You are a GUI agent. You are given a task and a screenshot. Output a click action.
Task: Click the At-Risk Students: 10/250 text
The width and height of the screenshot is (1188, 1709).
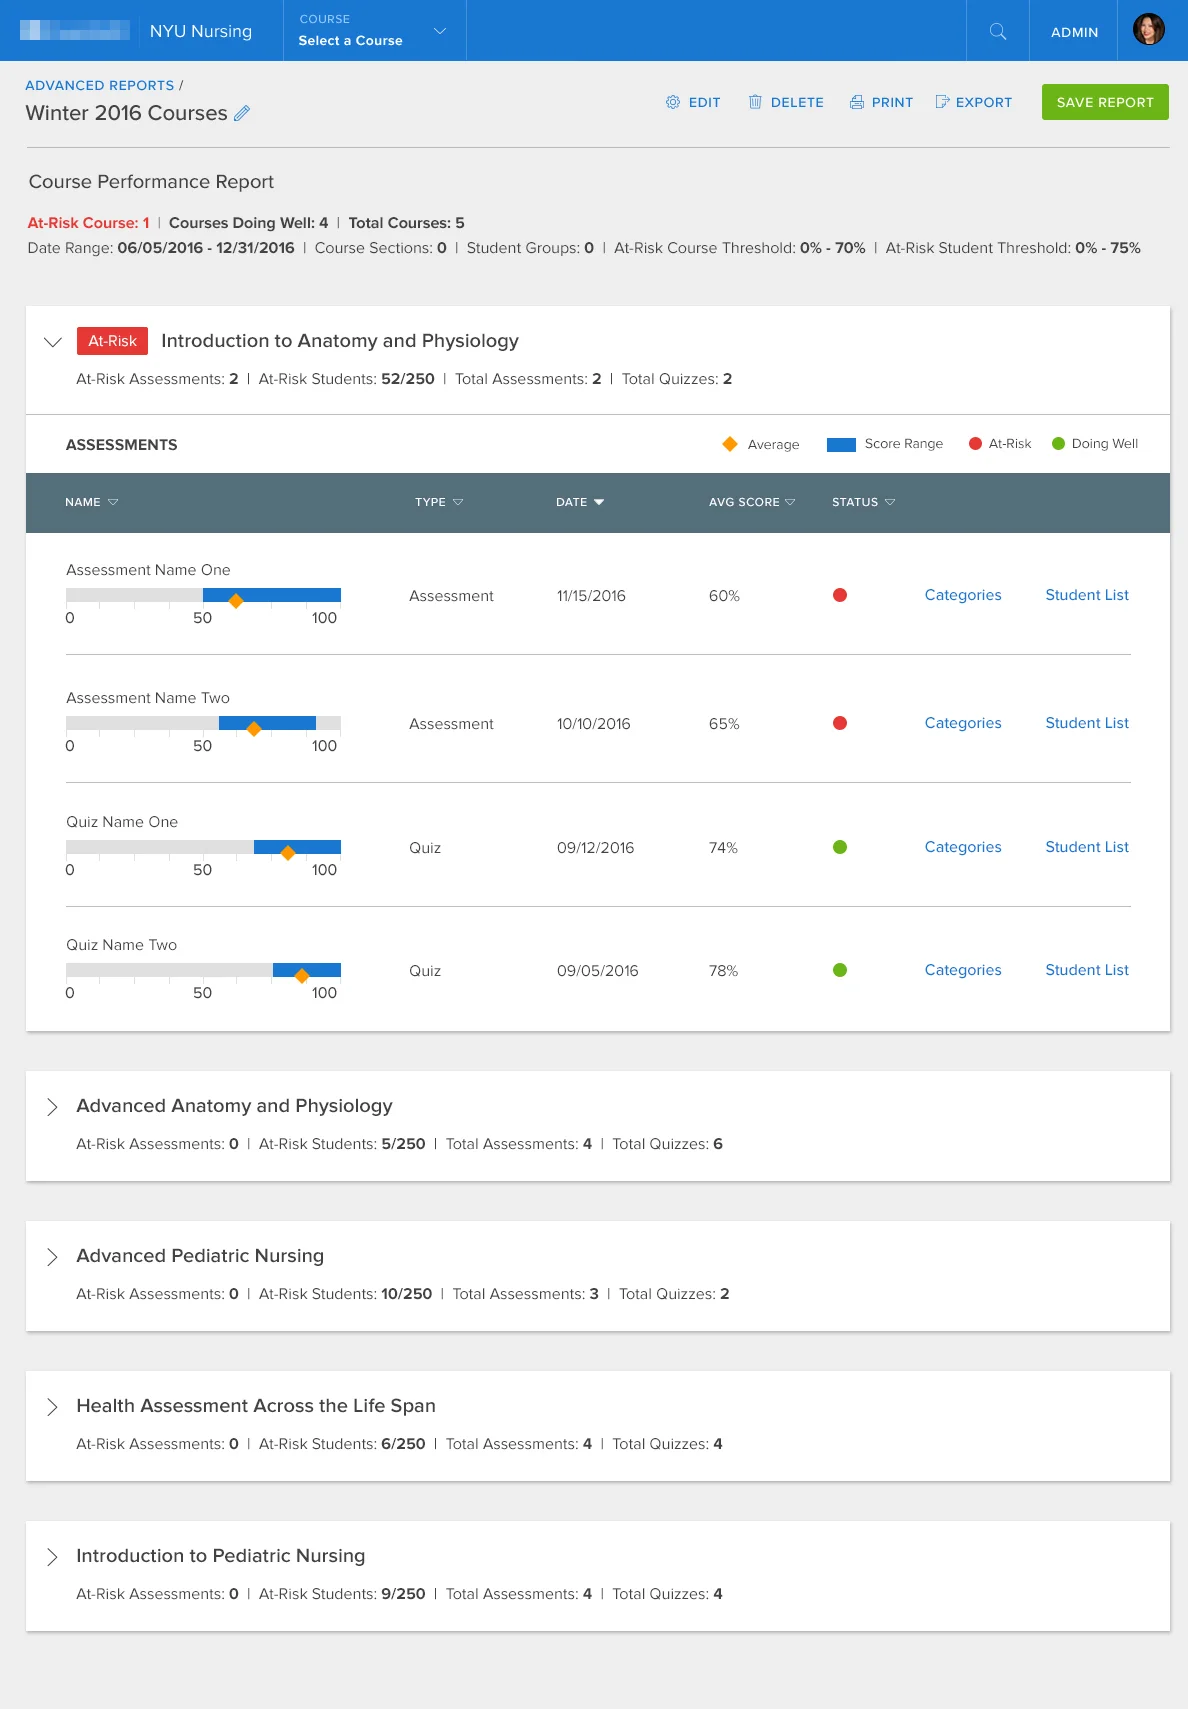345,1294
